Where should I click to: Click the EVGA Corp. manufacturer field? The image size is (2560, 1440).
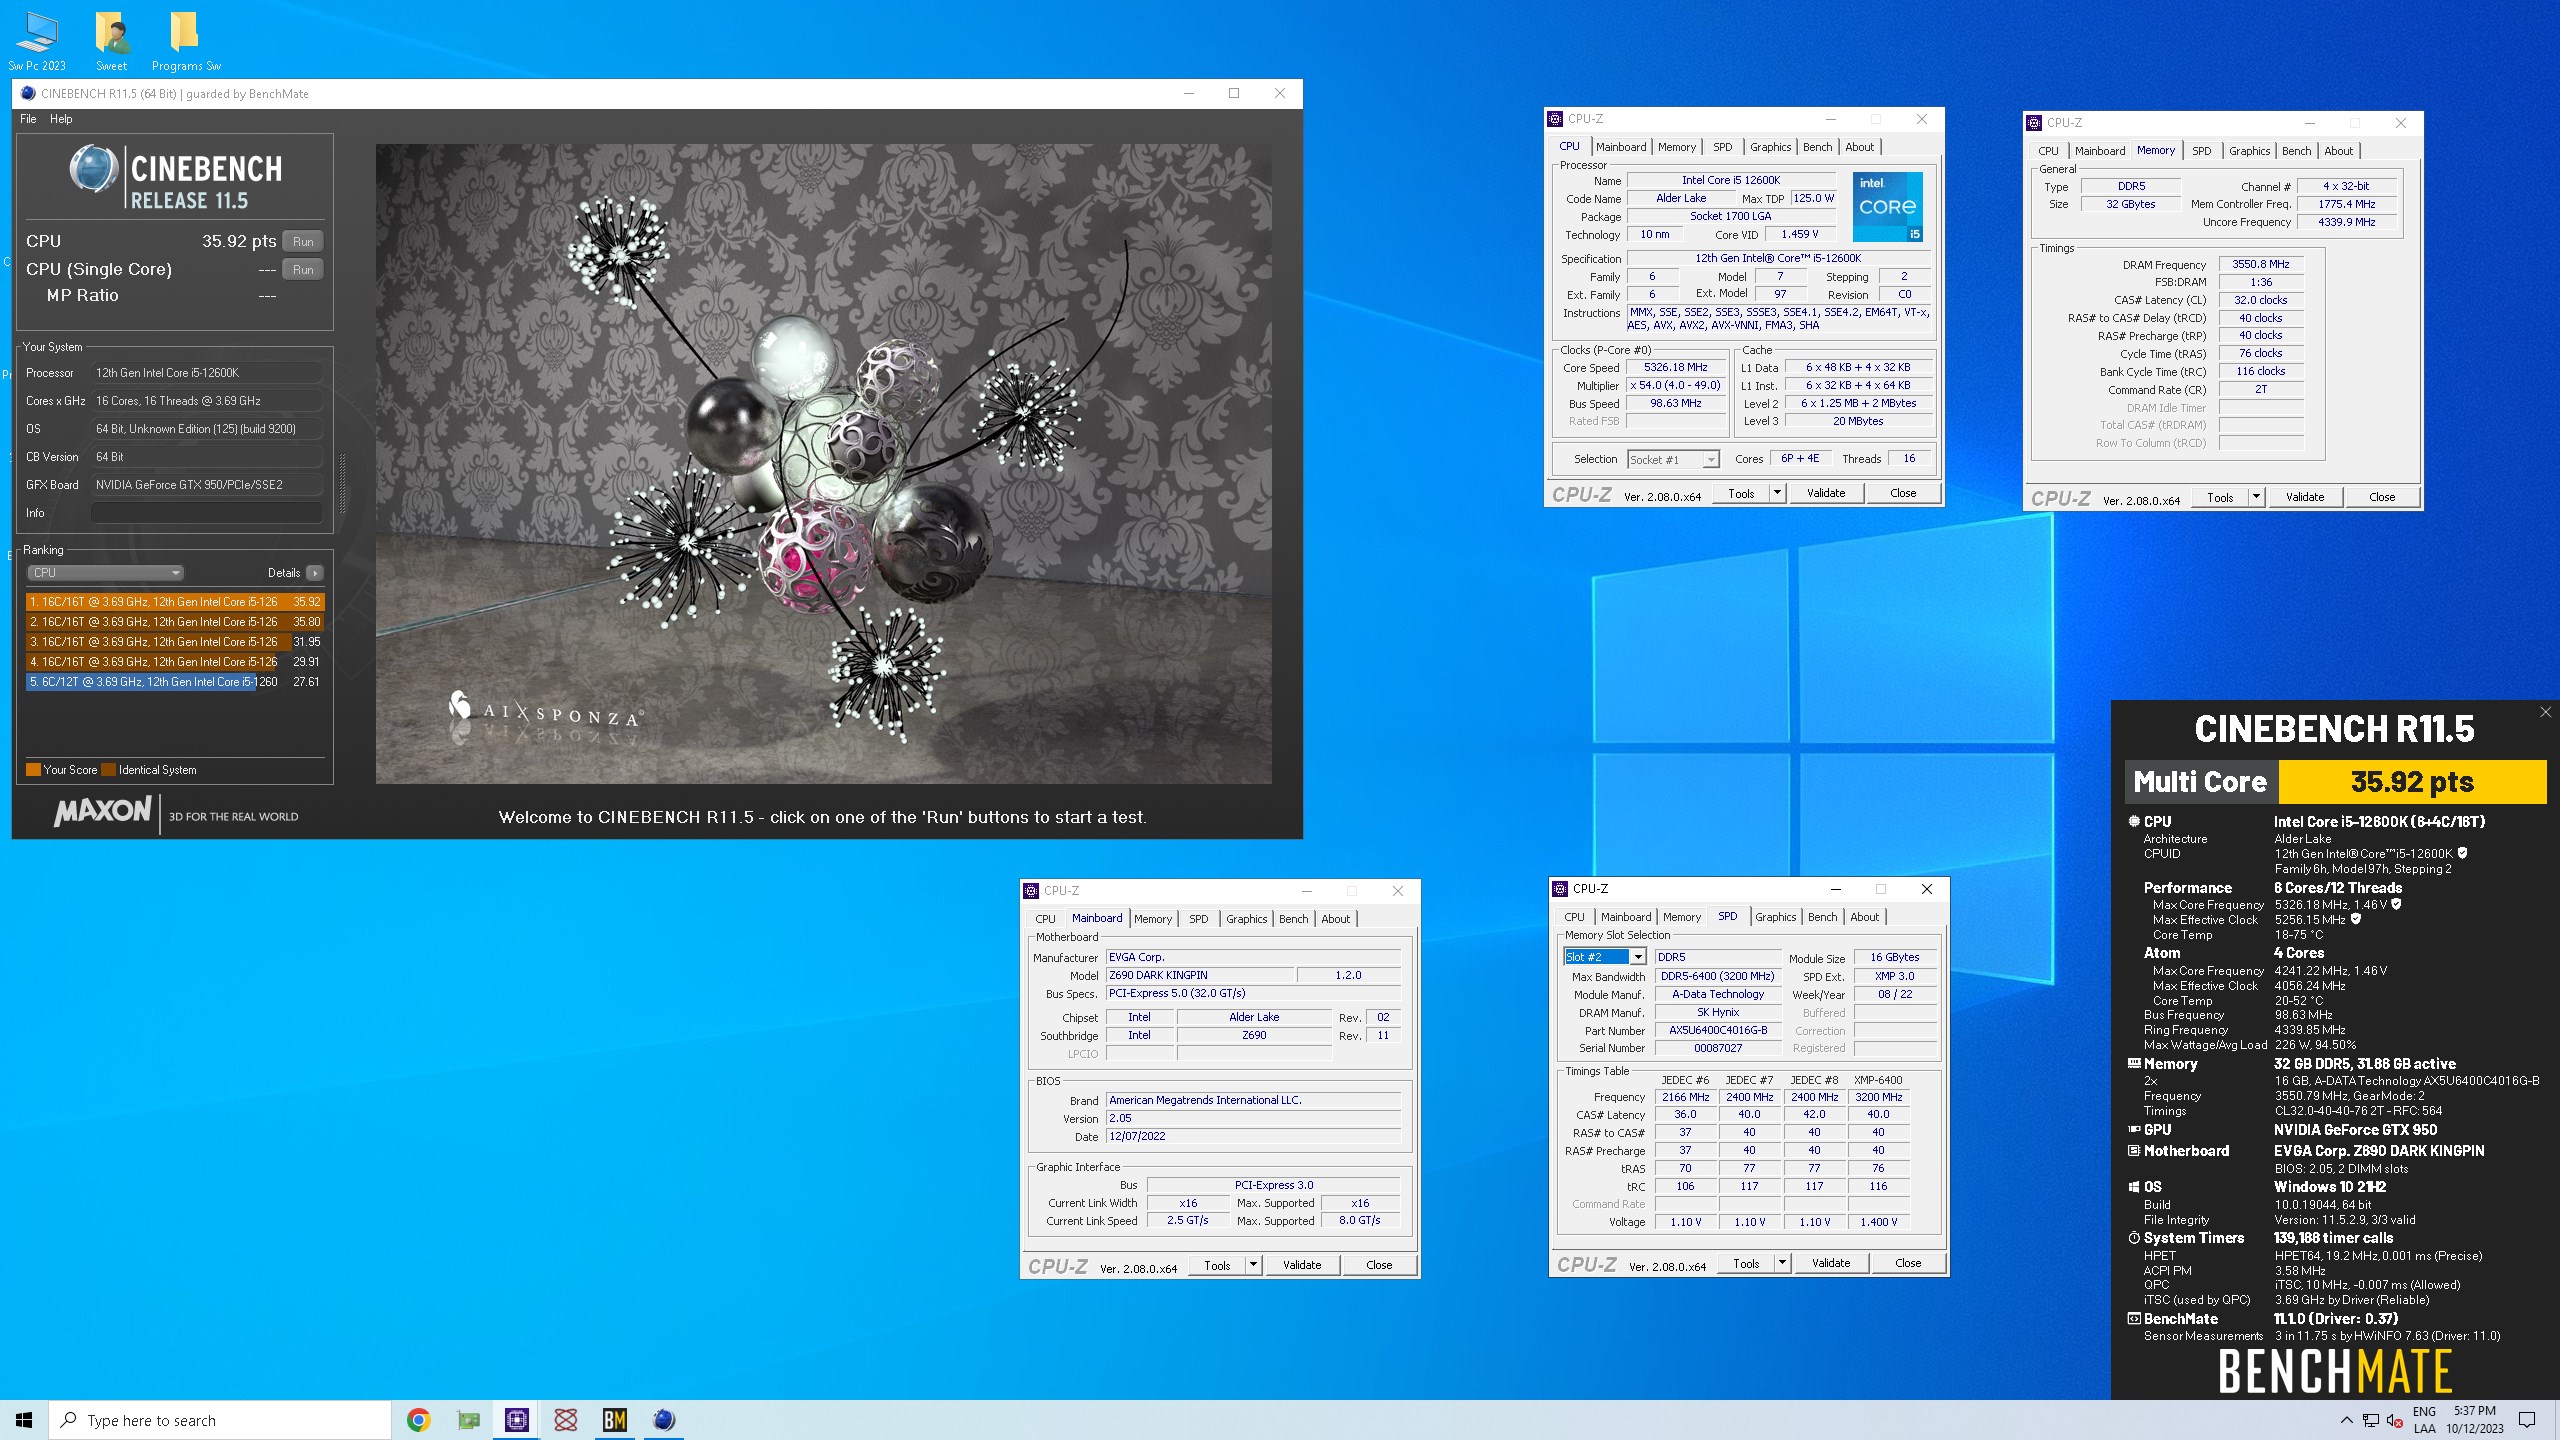1253,957
